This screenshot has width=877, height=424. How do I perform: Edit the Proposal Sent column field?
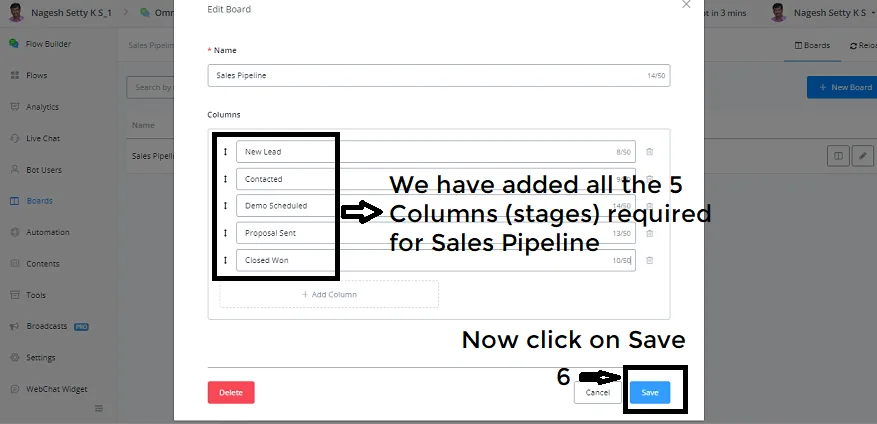coord(436,233)
